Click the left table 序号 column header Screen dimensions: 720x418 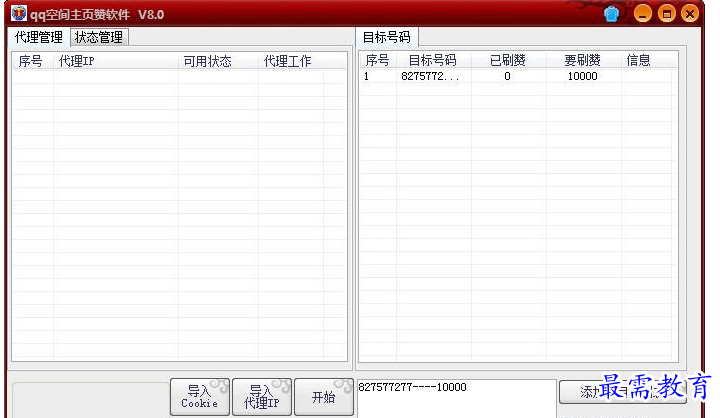click(x=32, y=61)
